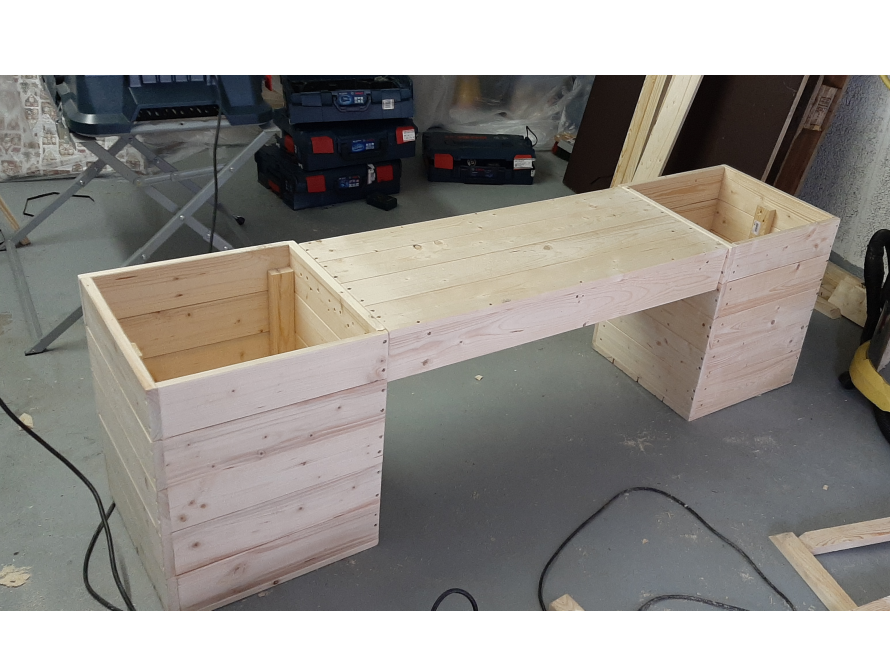Click the top black letterbox bar
890x668 pixels.
[x=445, y=37]
